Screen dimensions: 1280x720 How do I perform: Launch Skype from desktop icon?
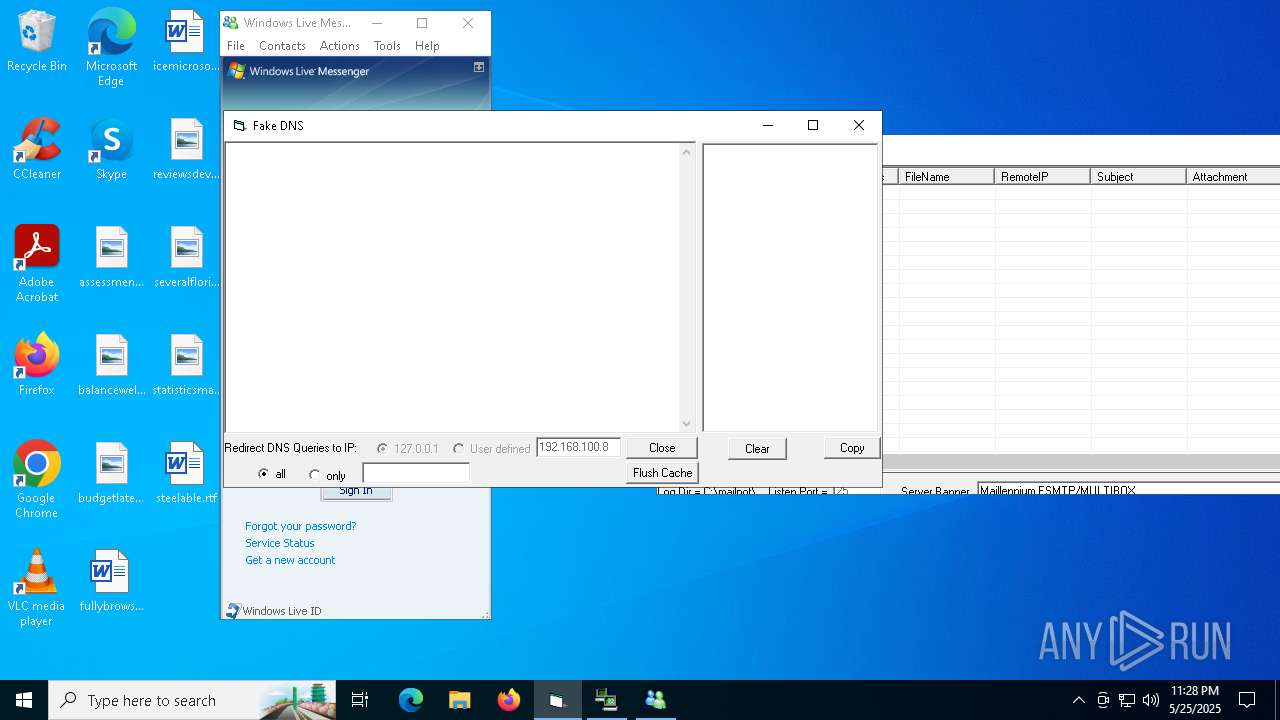pyautogui.click(x=111, y=149)
